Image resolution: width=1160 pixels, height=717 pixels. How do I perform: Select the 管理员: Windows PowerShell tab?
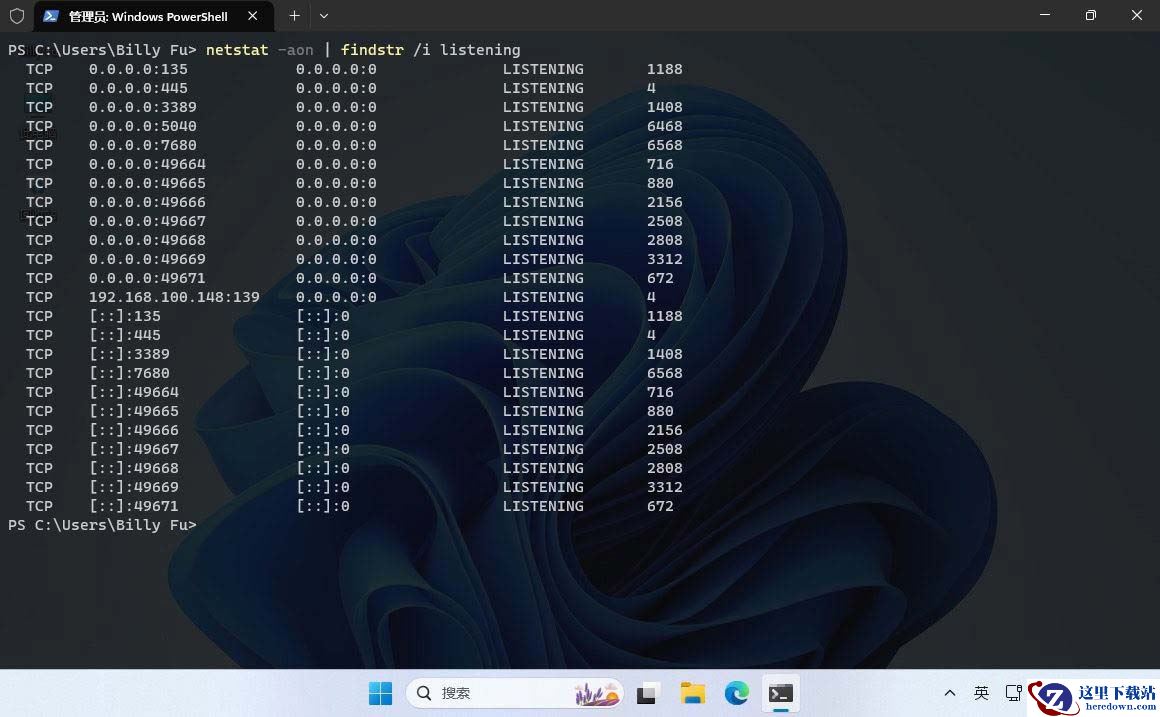(155, 16)
